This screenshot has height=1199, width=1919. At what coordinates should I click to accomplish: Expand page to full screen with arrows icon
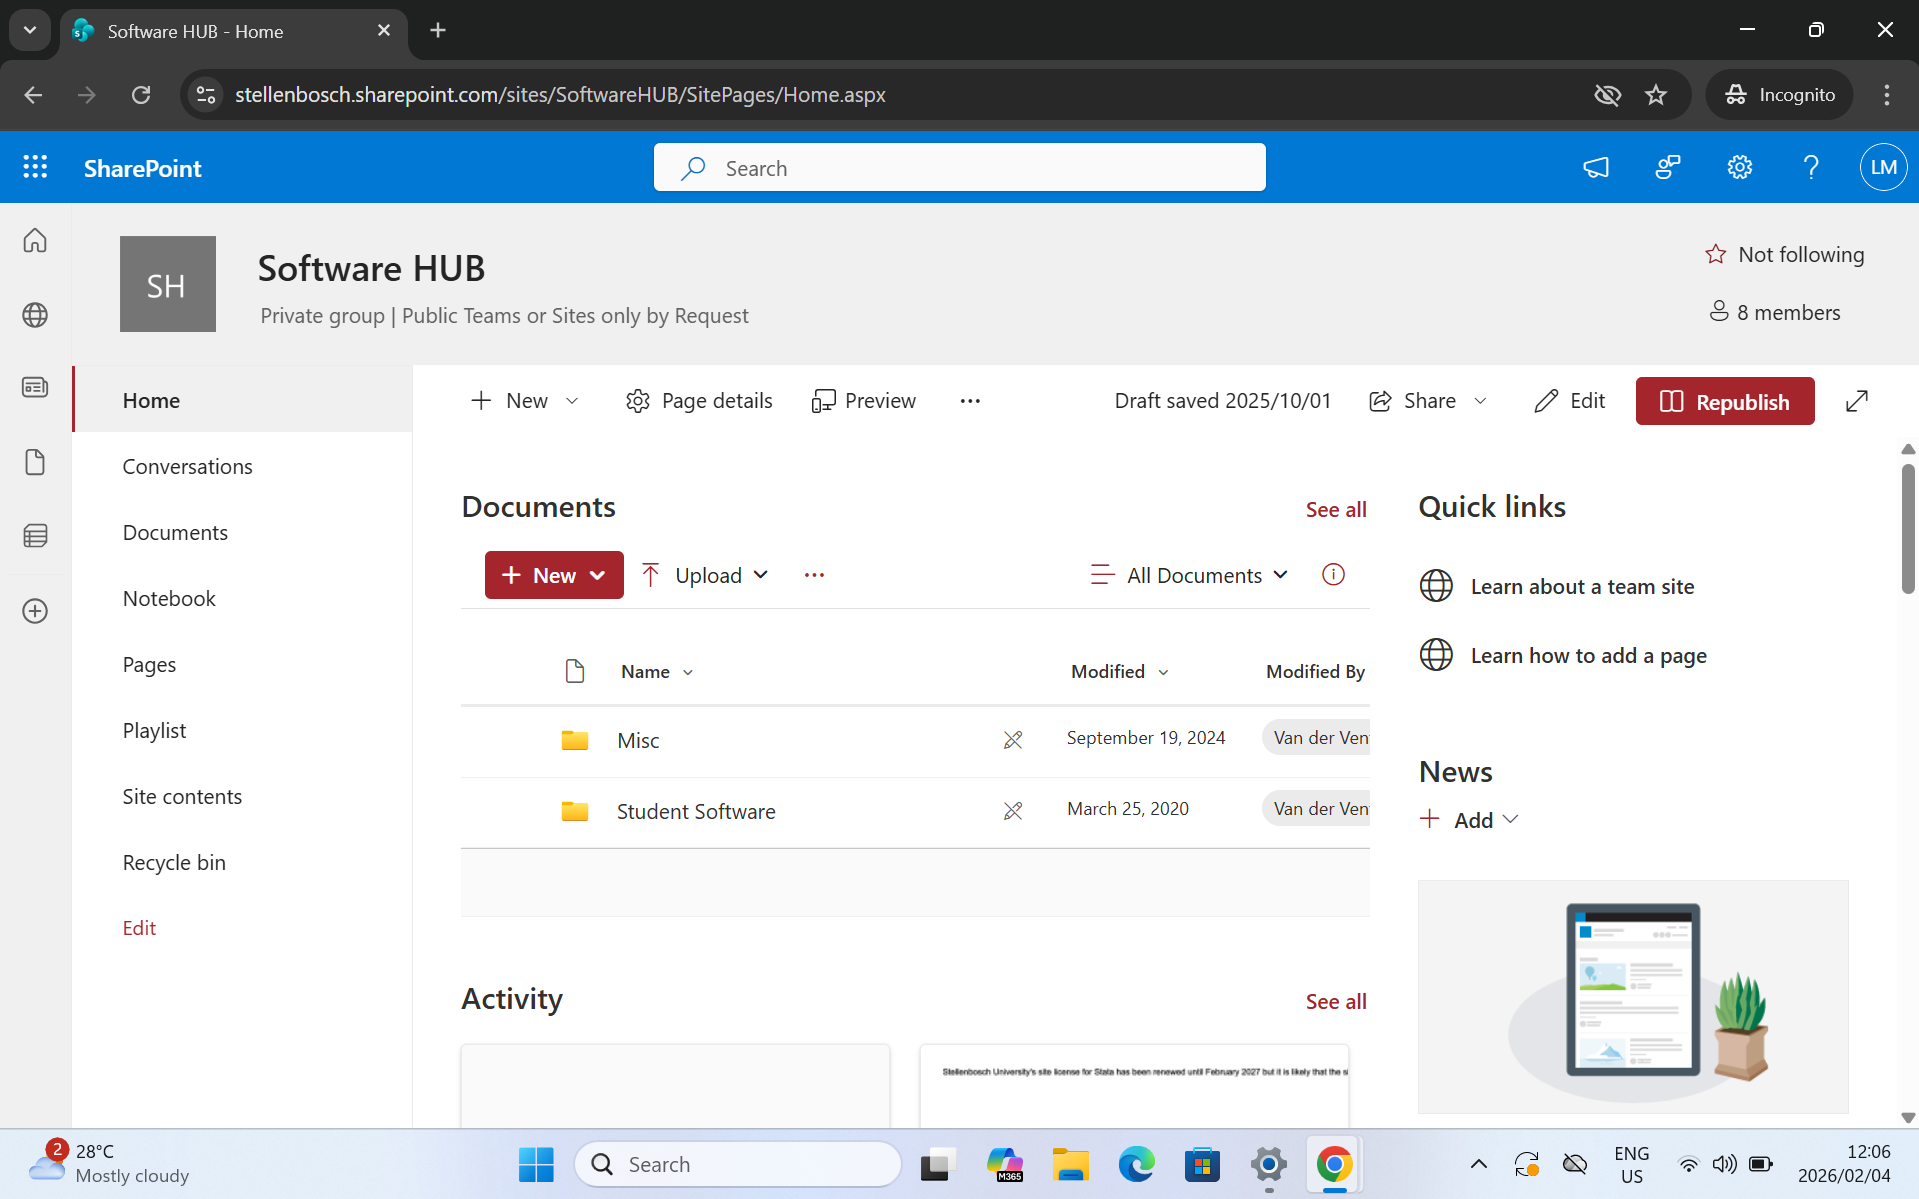click(1856, 401)
